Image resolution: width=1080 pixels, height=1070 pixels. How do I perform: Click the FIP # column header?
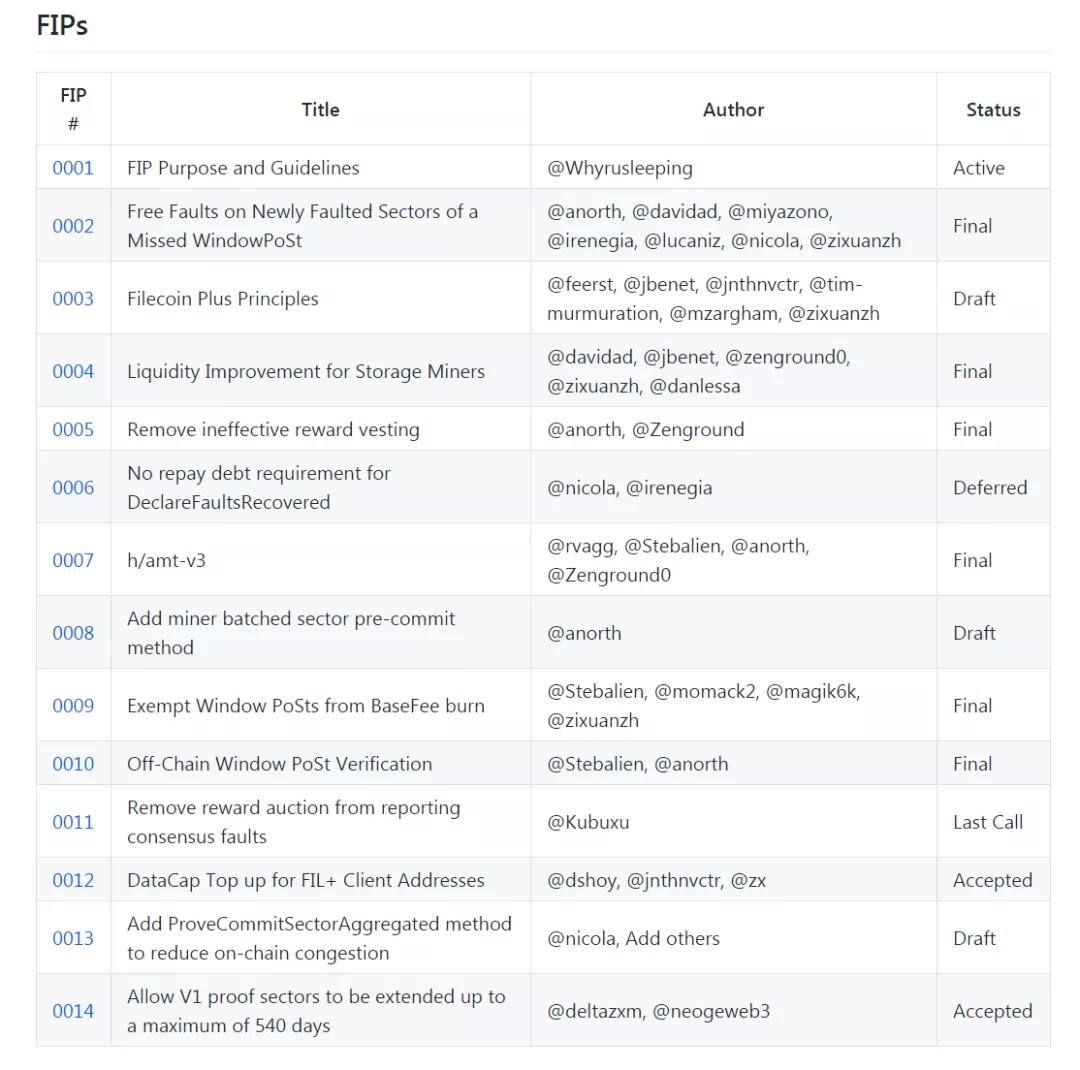[73, 108]
